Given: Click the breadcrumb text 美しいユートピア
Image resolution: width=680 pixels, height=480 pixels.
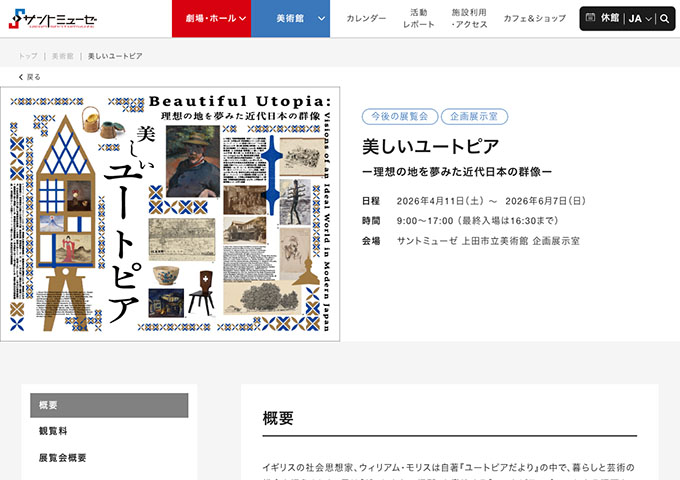Looking at the screenshot, I should point(115,56).
